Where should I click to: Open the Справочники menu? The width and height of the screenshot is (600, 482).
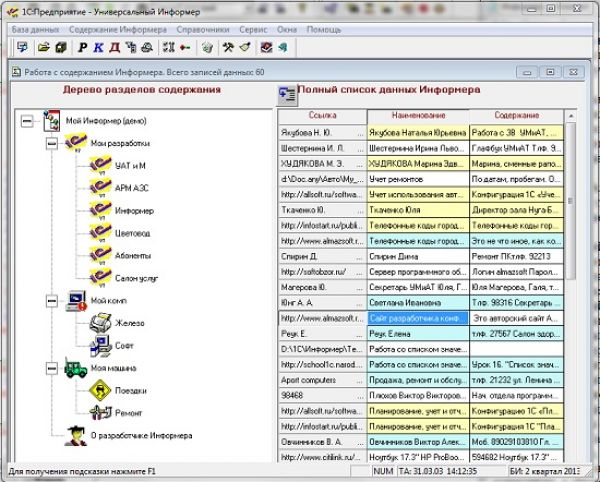pyautogui.click(x=202, y=30)
